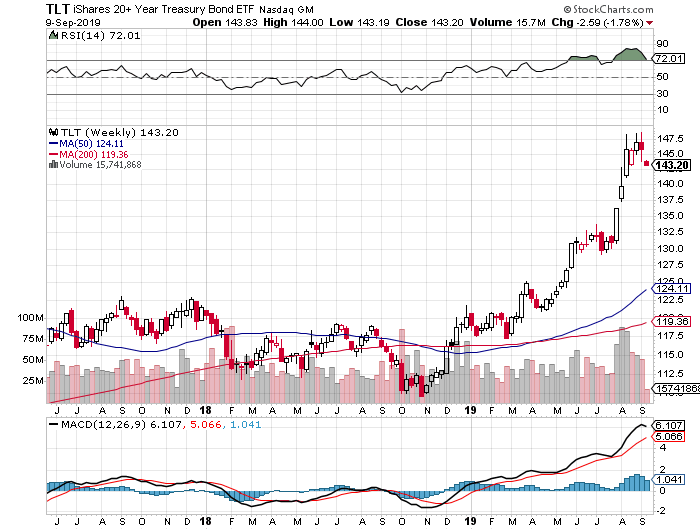This screenshot has width=700, height=530.
Task: Click the Volume 15,741,868 legend icon
Action: [54, 164]
